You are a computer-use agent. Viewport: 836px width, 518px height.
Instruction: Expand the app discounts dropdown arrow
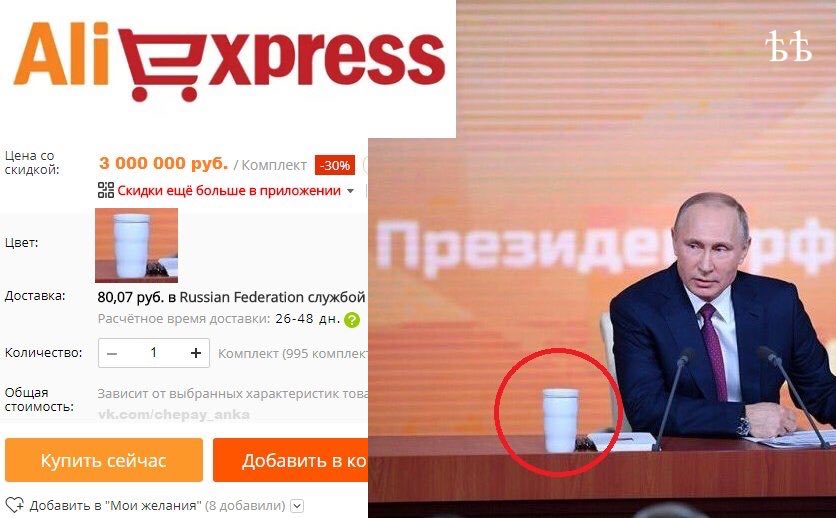tap(350, 191)
